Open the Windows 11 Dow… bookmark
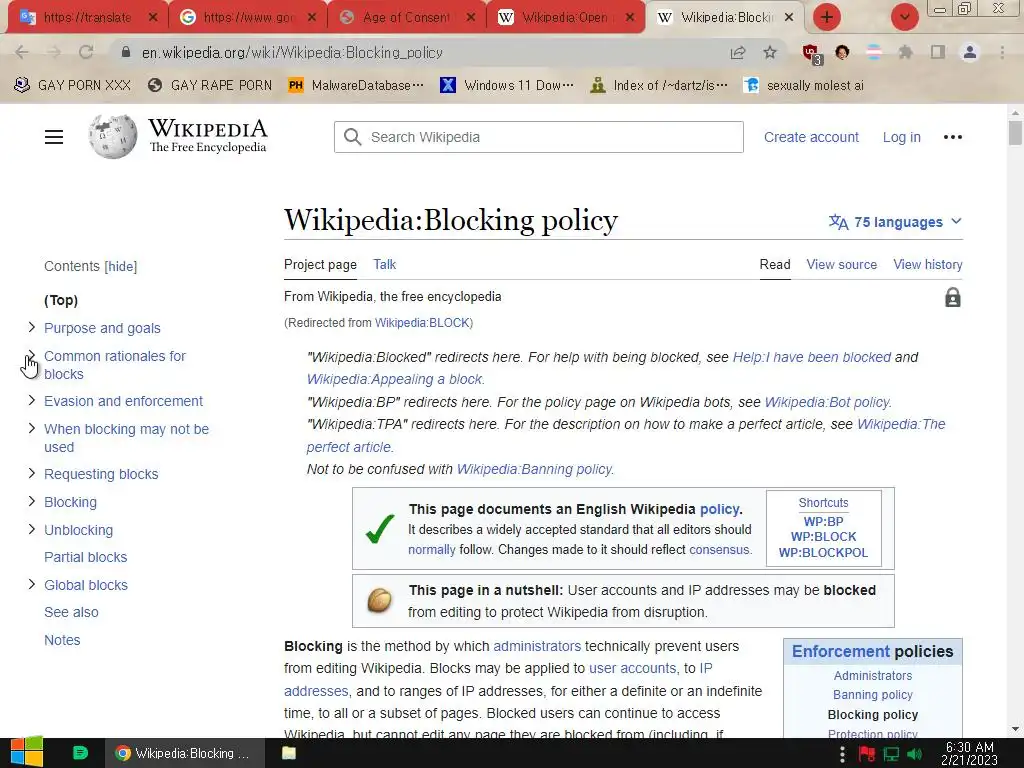Image resolution: width=1024 pixels, height=768 pixels. point(507,85)
